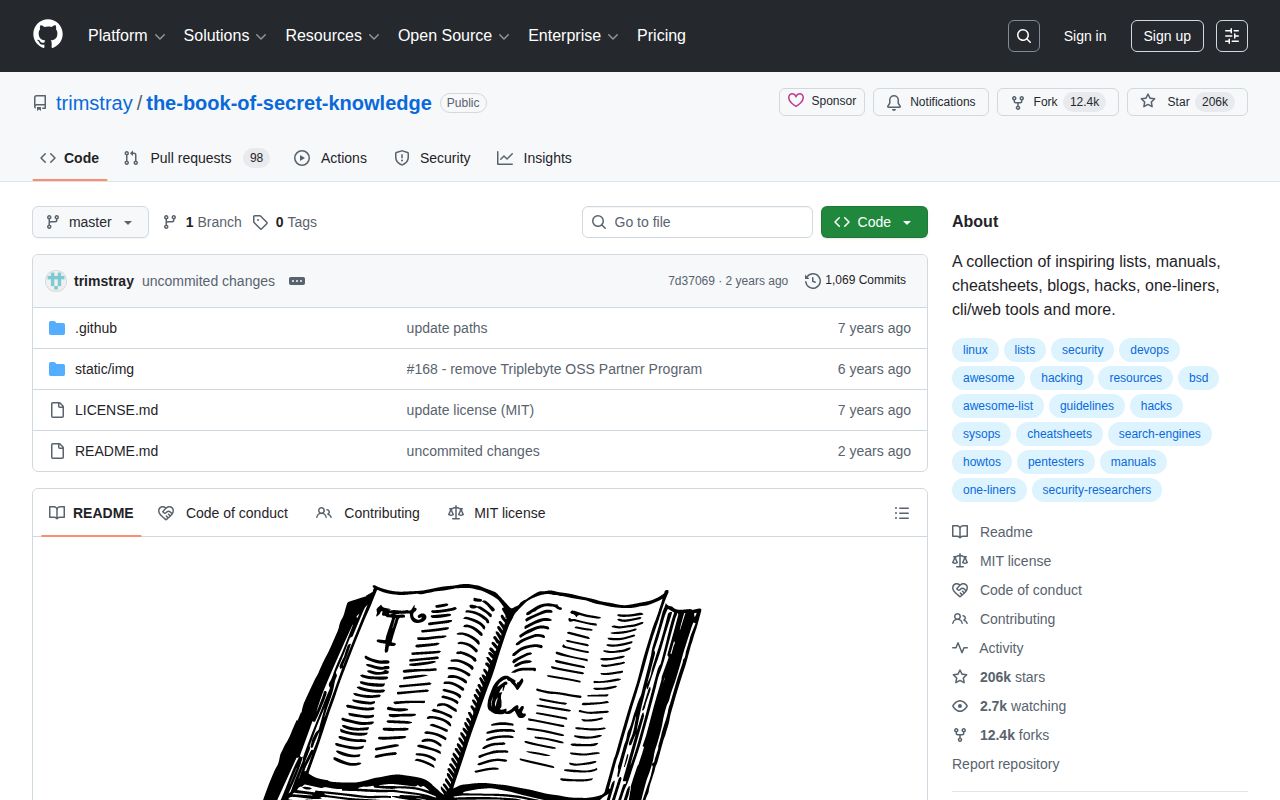Toggle Notifications for this repository
Image resolution: width=1280 pixels, height=800 pixels.
coord(930,102)
